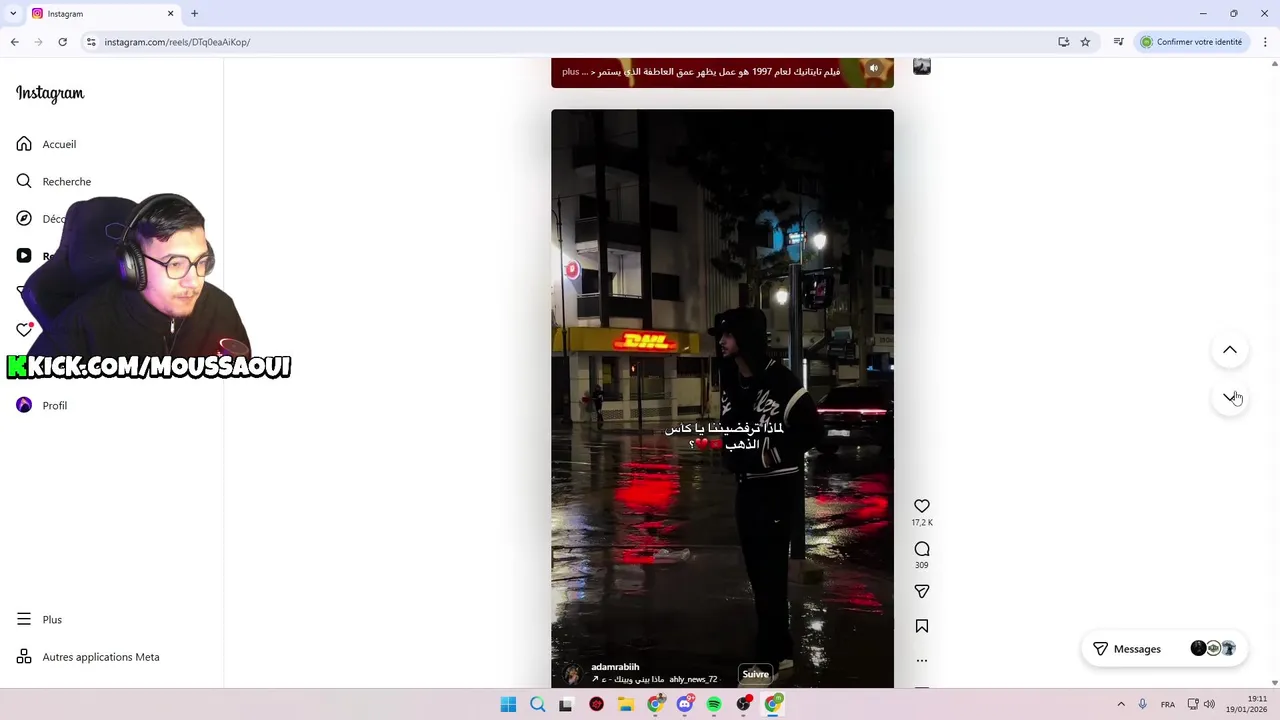Viewport: 1280px width, 720px height.
Task: Install app icon in the address bar
Action: 1064,42
